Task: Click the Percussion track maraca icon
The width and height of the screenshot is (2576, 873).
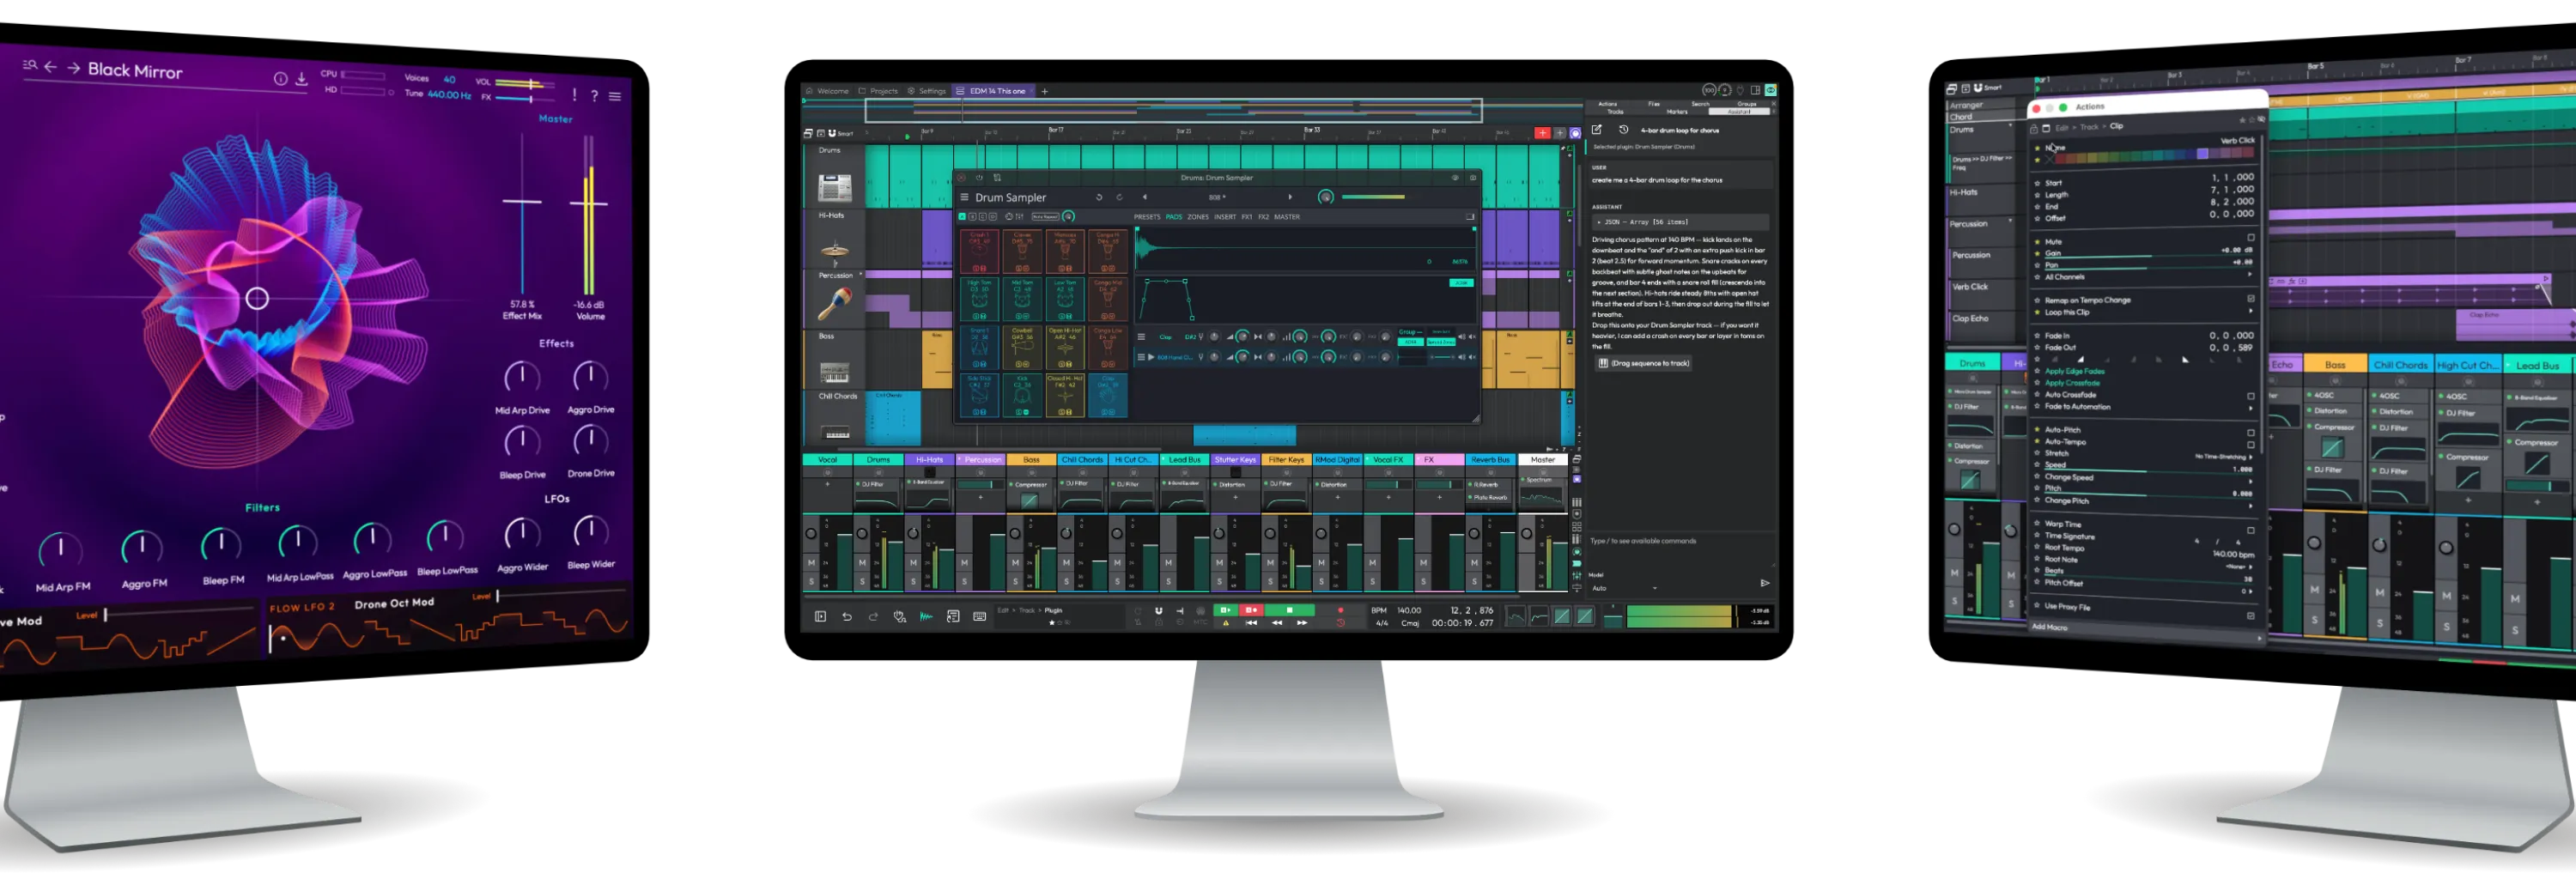Action: 834,304
